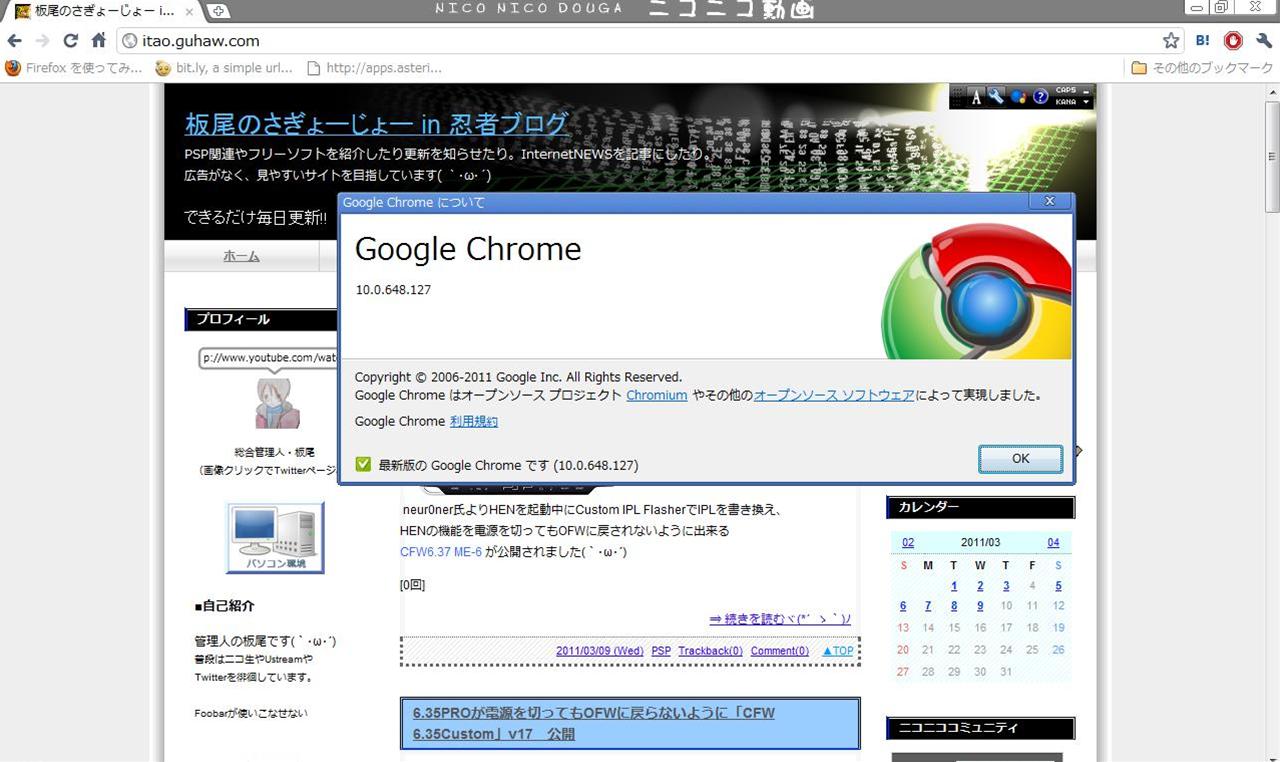Go to next month 04 in calendar

[x=1053, y=543]
